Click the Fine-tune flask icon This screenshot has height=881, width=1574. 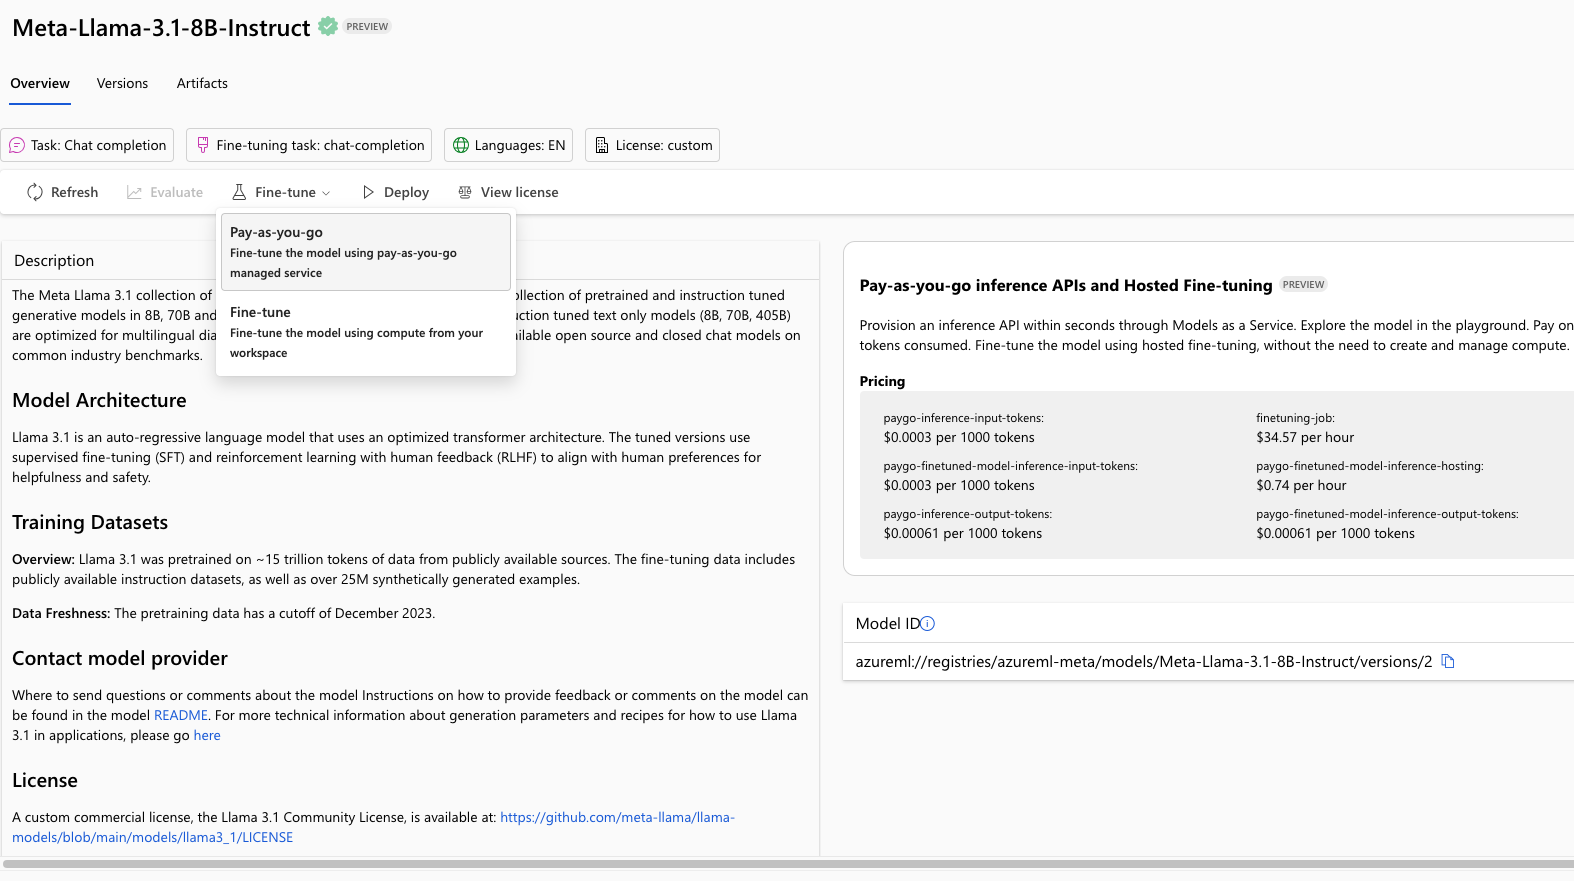coord(239,192)
